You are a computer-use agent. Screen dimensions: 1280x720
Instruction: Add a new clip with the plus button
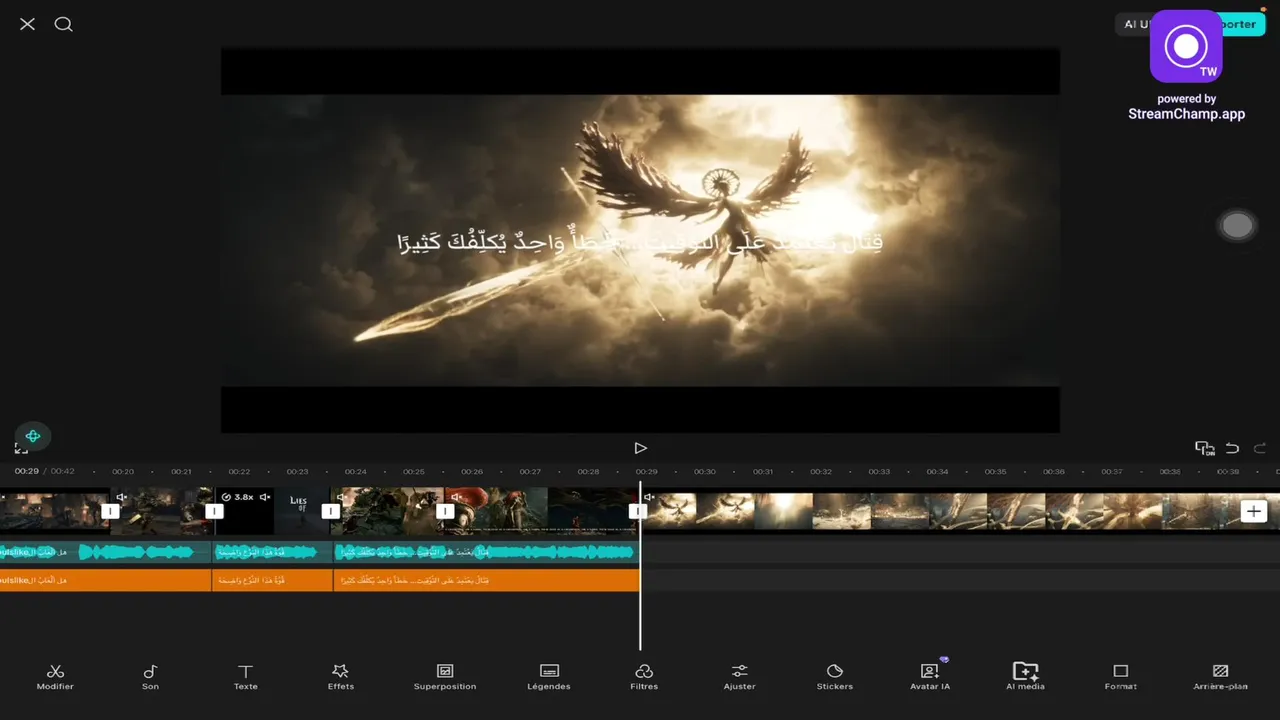1254,511
